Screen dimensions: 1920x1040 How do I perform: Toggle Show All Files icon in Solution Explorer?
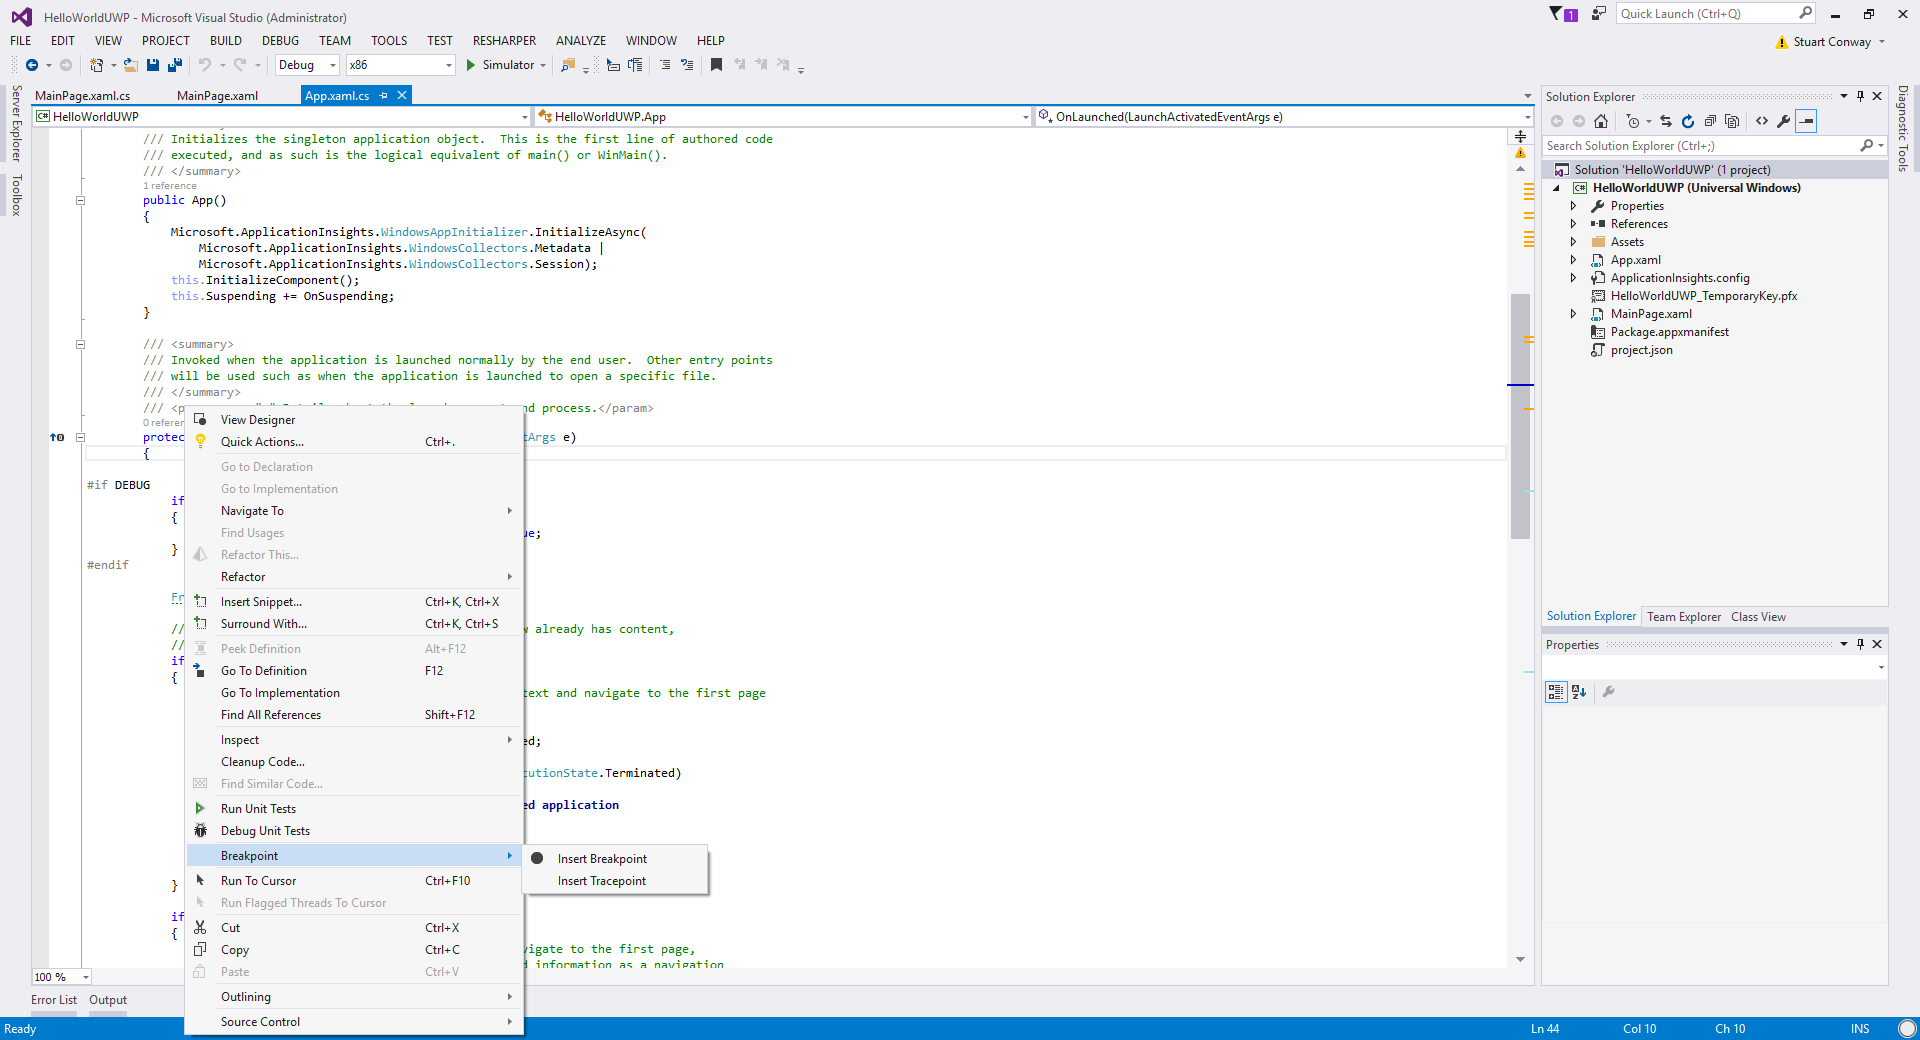tap(1732, 121)
